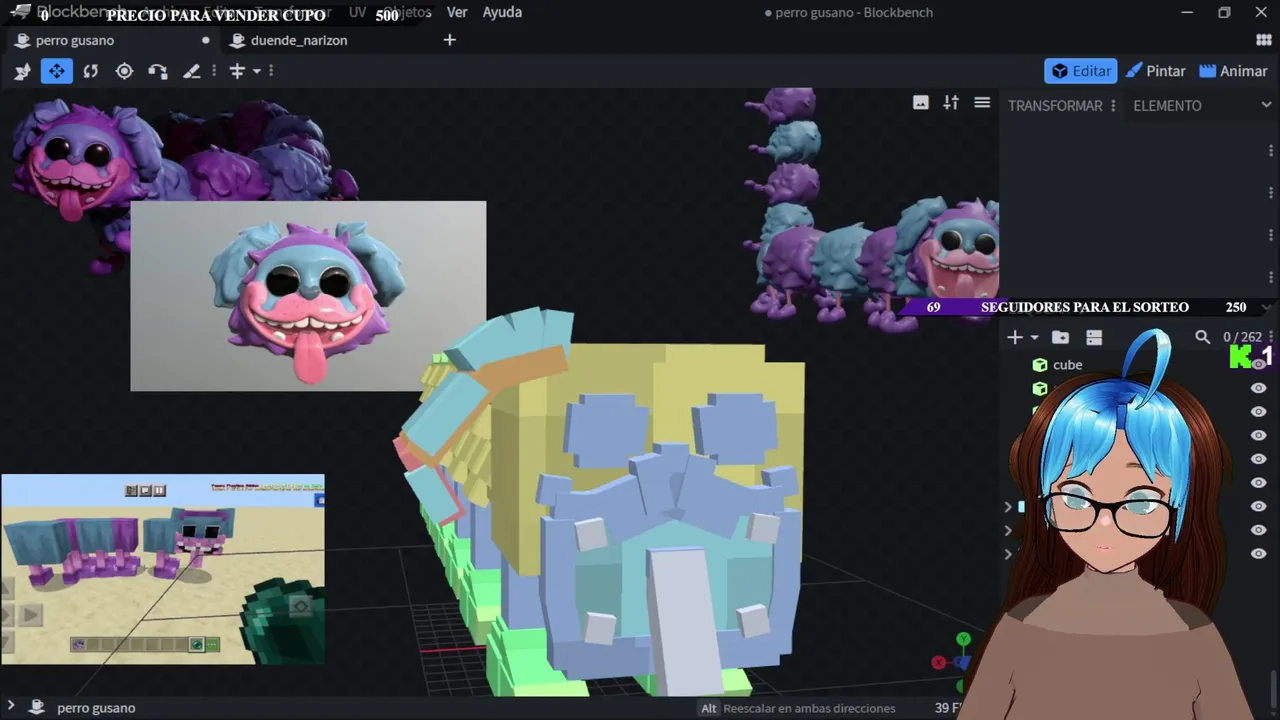The height and width of the screenshot is (720, 1280).
Task: Open the UV menu
Action: click(x=357, y=12)
